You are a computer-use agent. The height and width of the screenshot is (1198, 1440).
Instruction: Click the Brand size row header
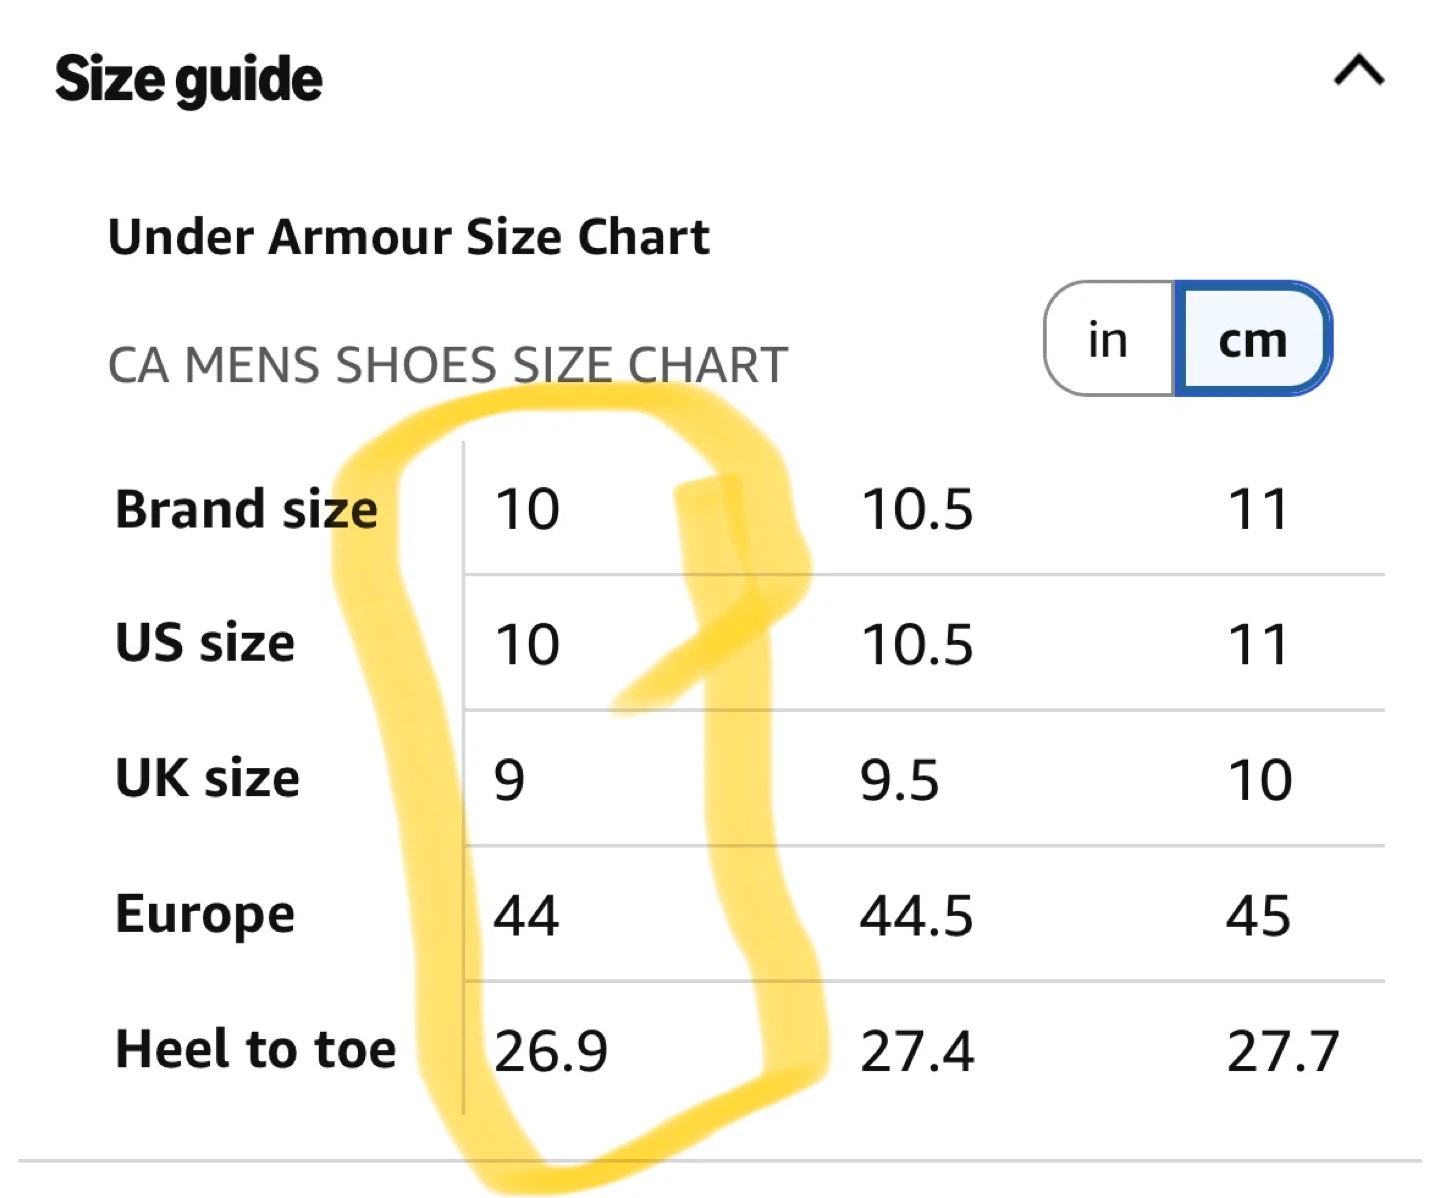click(x=246, y=509)
